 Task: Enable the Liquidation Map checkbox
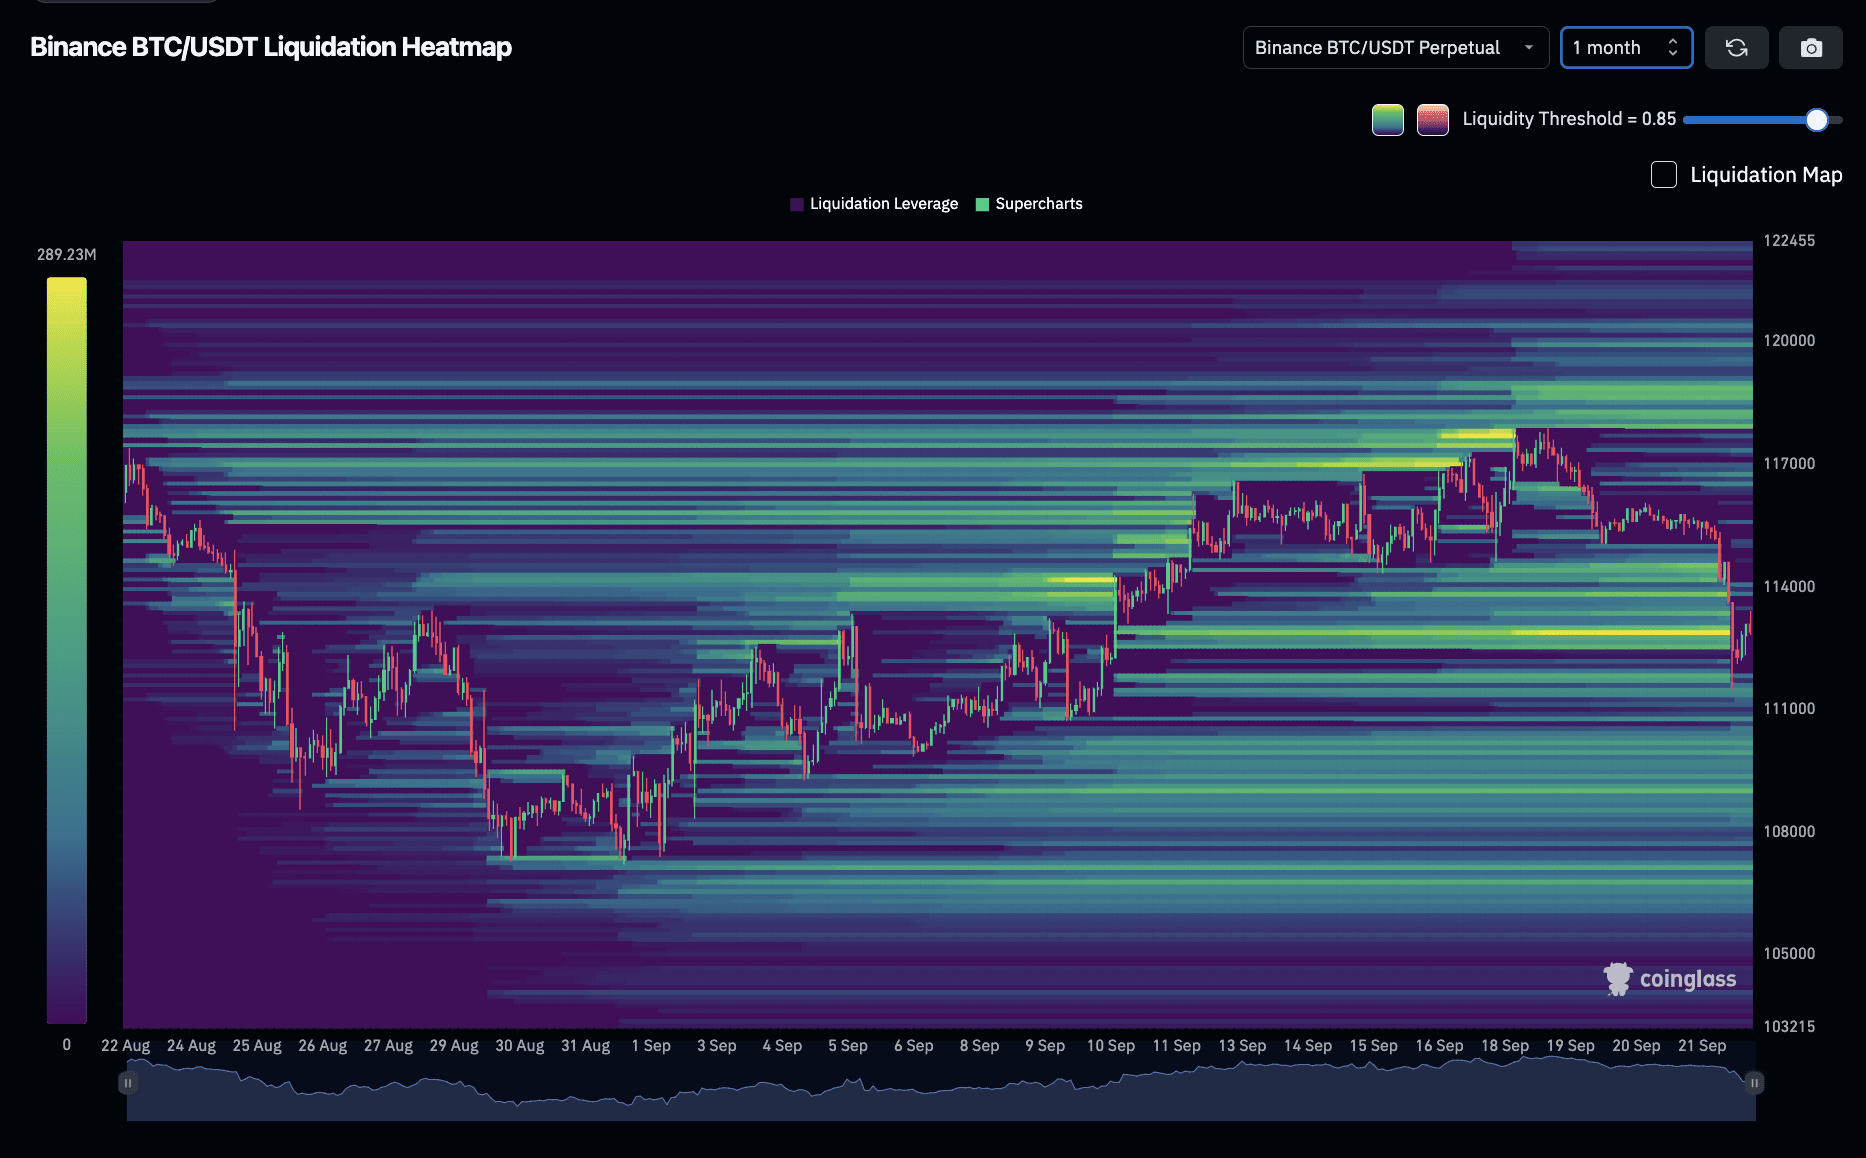click(x=1664, y=175)
